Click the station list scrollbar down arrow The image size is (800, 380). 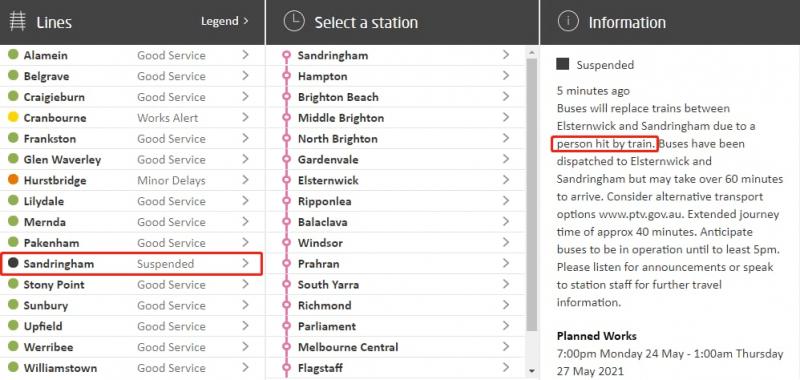[x=532, y=371]
